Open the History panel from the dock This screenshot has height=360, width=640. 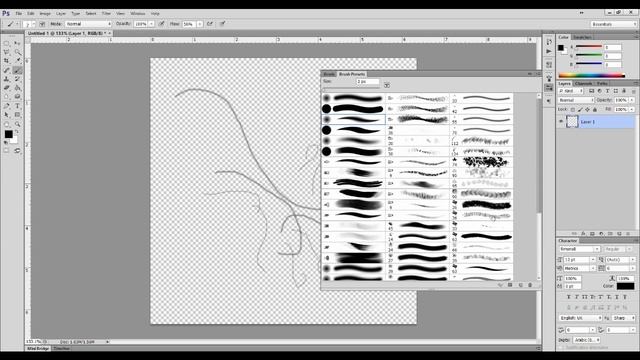549,42
